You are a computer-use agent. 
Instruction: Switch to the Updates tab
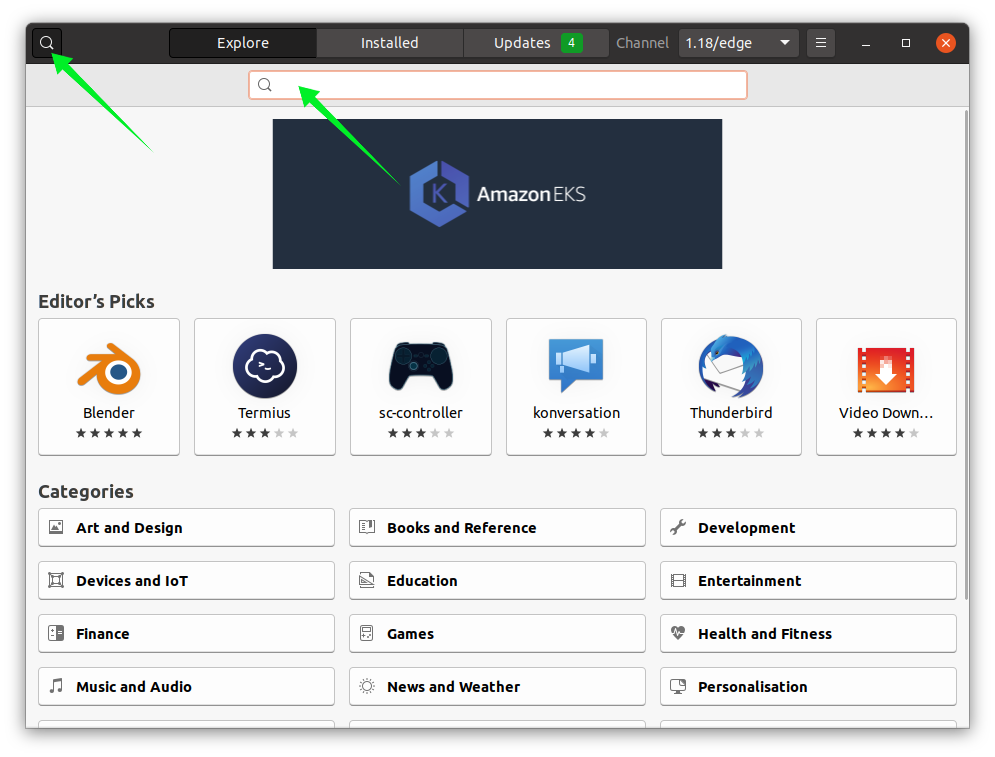coord(536,43)
